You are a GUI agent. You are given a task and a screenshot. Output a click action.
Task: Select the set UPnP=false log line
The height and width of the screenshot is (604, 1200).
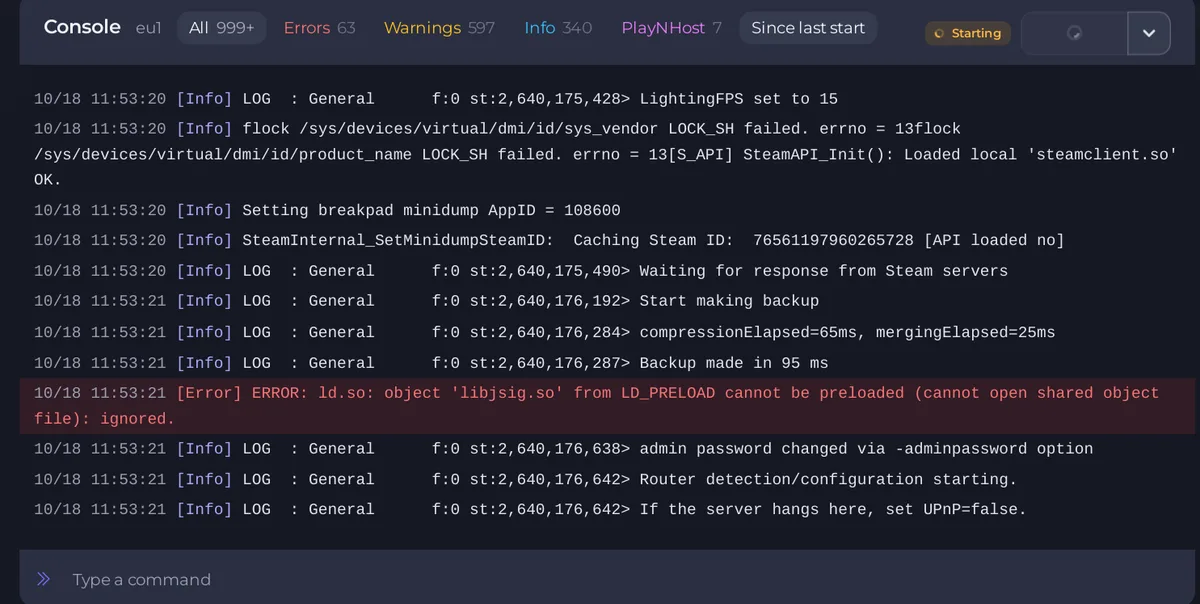pos(531,510)
